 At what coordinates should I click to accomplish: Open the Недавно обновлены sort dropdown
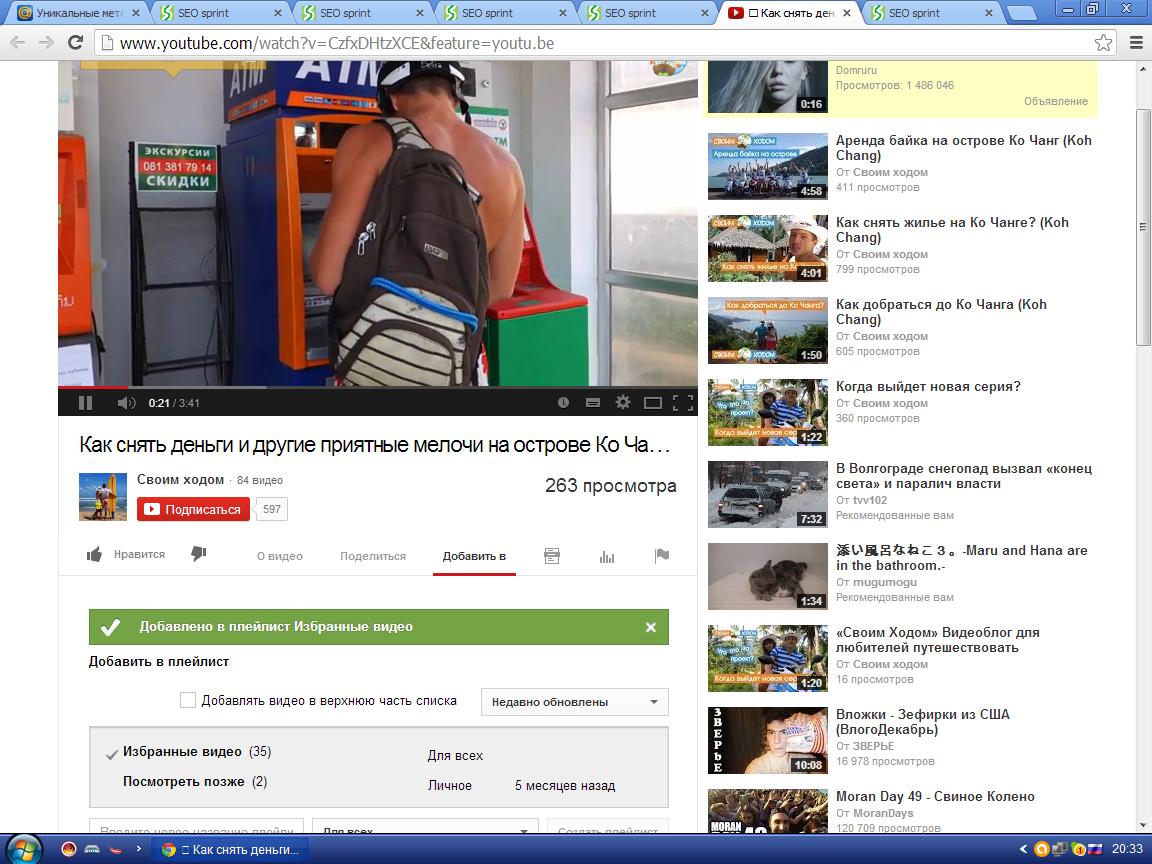click(x=575, y=702)
